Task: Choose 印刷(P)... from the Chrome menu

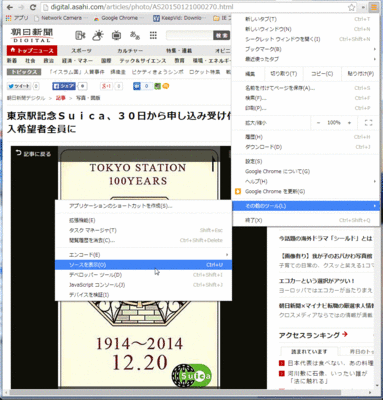Action: pyautogui.click(x=305, y=108)
